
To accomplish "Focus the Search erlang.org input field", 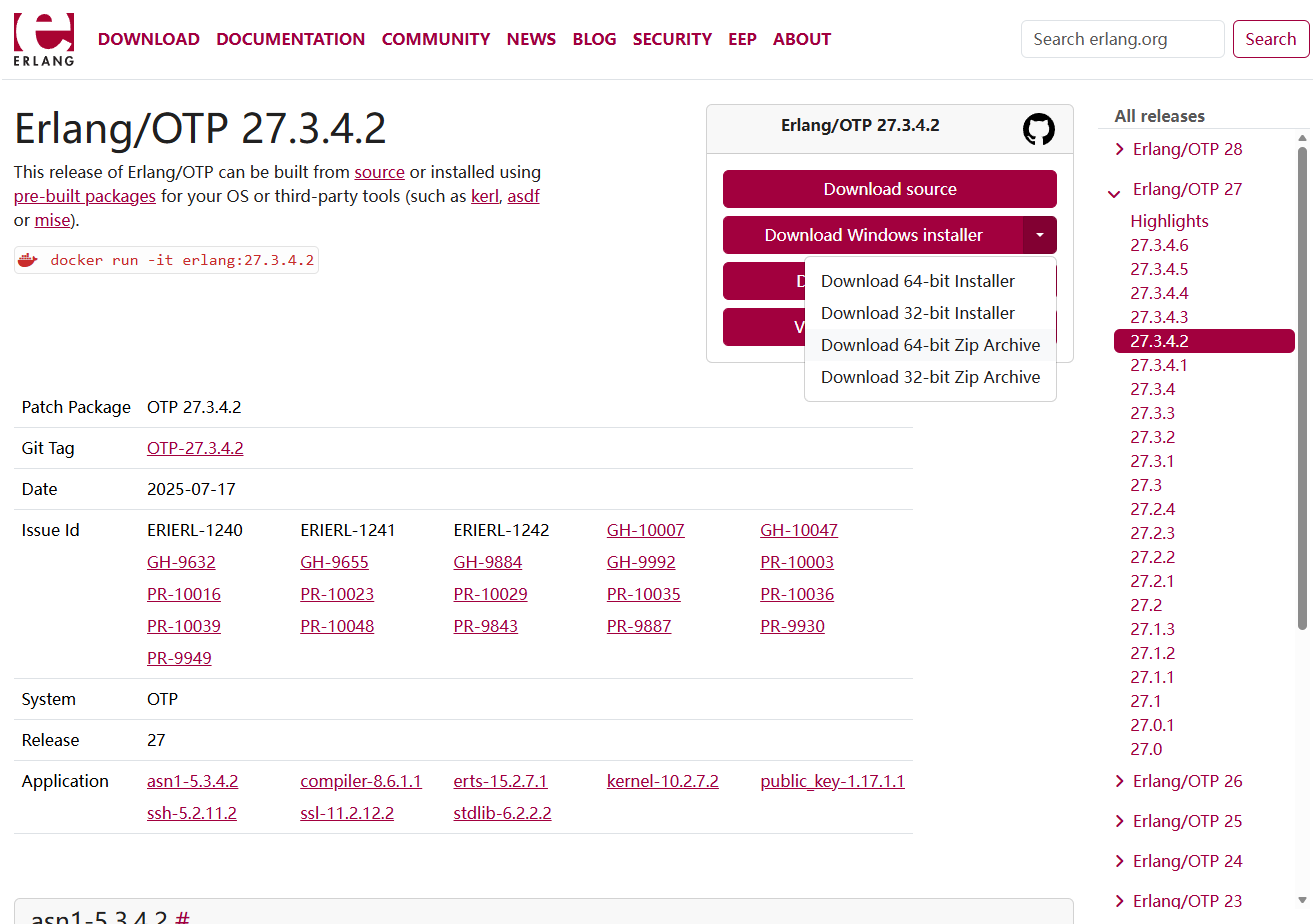I will coord(1122,39).
